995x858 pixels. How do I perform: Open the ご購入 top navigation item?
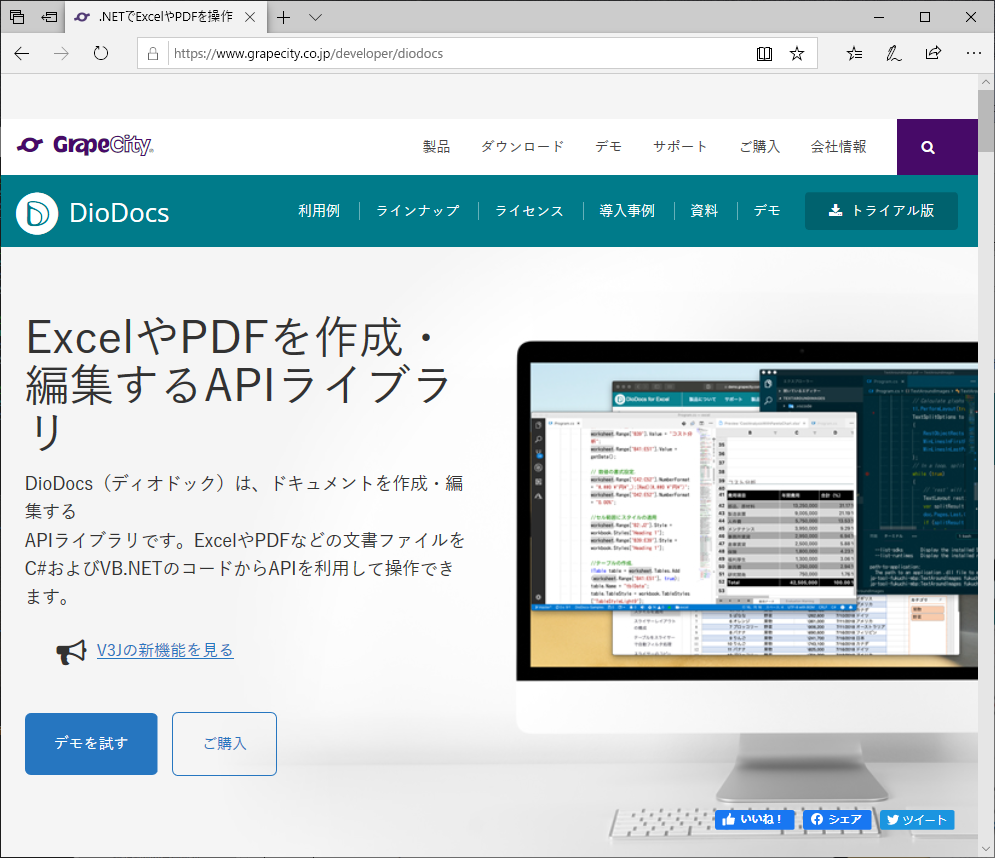coord(760,147)
